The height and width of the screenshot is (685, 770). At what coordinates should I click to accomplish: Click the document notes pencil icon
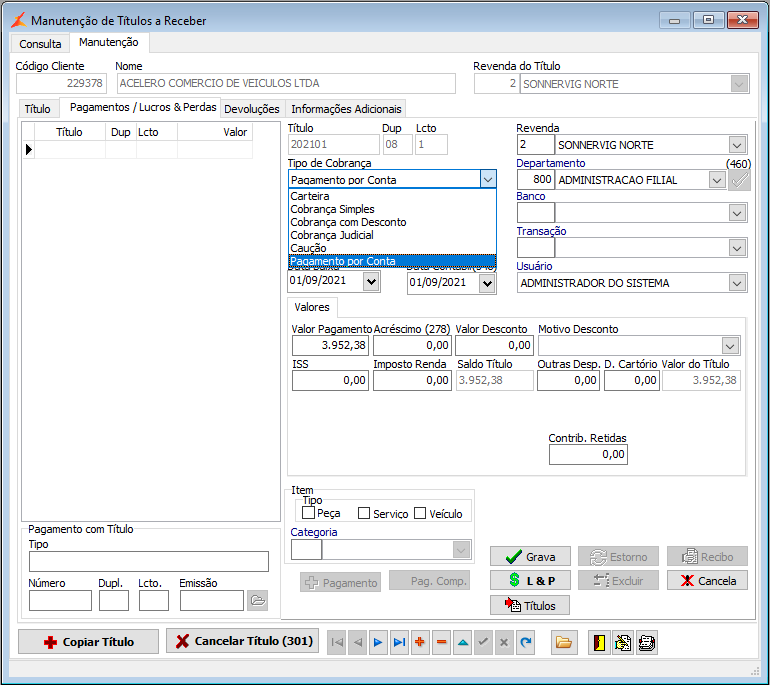[x=623, y=642]
